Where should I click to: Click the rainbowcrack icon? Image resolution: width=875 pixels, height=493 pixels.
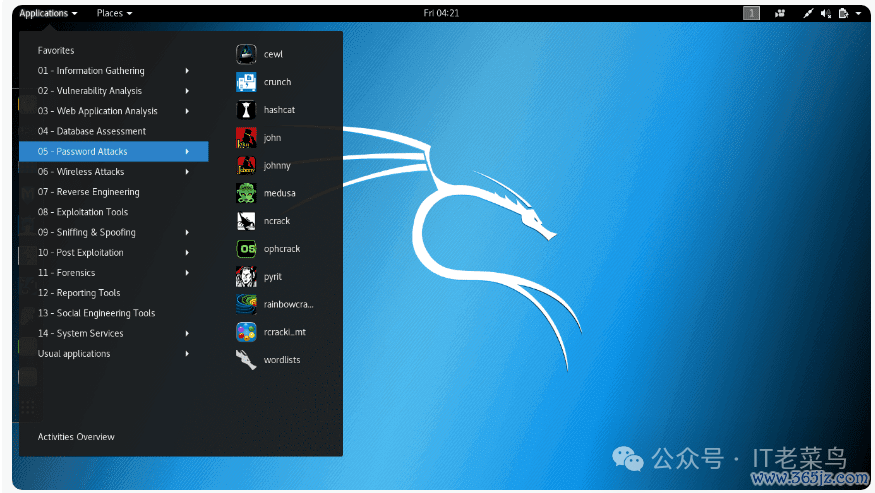(x=246, y=304)
